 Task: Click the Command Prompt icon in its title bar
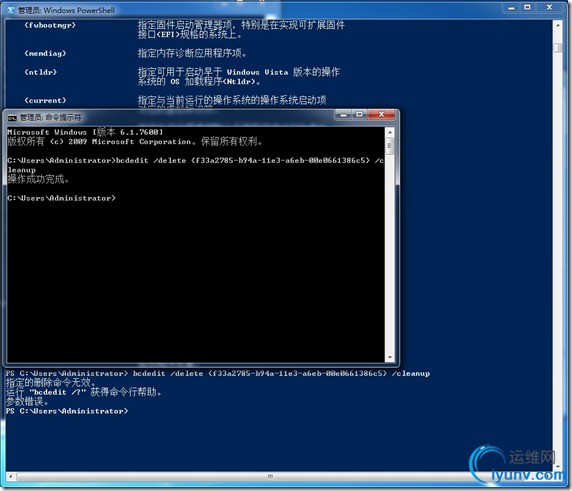click(x=12, y=117)
